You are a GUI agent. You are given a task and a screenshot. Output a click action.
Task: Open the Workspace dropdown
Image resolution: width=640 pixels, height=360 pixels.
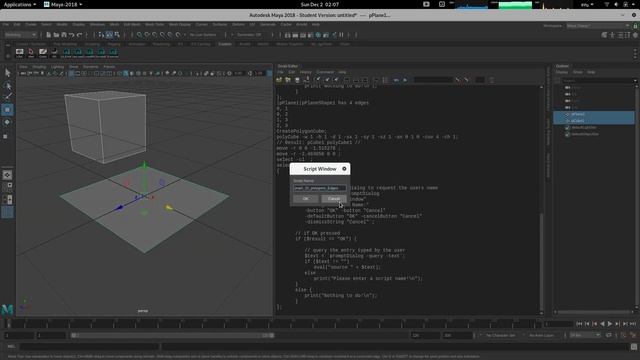[x=598, y=26]
